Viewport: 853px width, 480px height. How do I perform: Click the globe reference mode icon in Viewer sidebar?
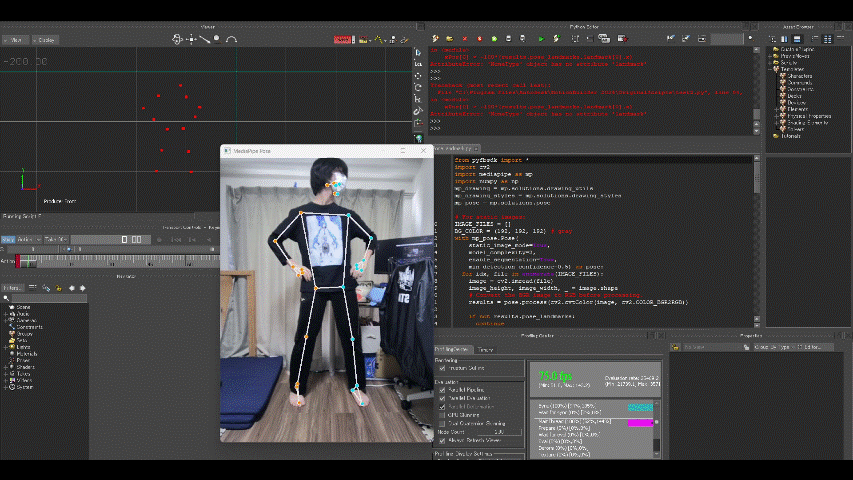pos(418,139)
